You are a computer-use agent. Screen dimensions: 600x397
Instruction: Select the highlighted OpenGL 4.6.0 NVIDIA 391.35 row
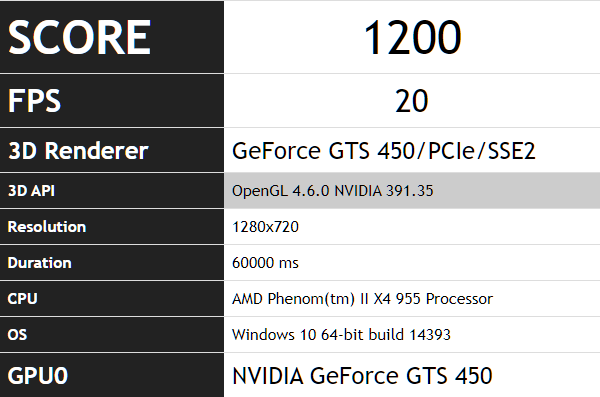coord(412,191)
